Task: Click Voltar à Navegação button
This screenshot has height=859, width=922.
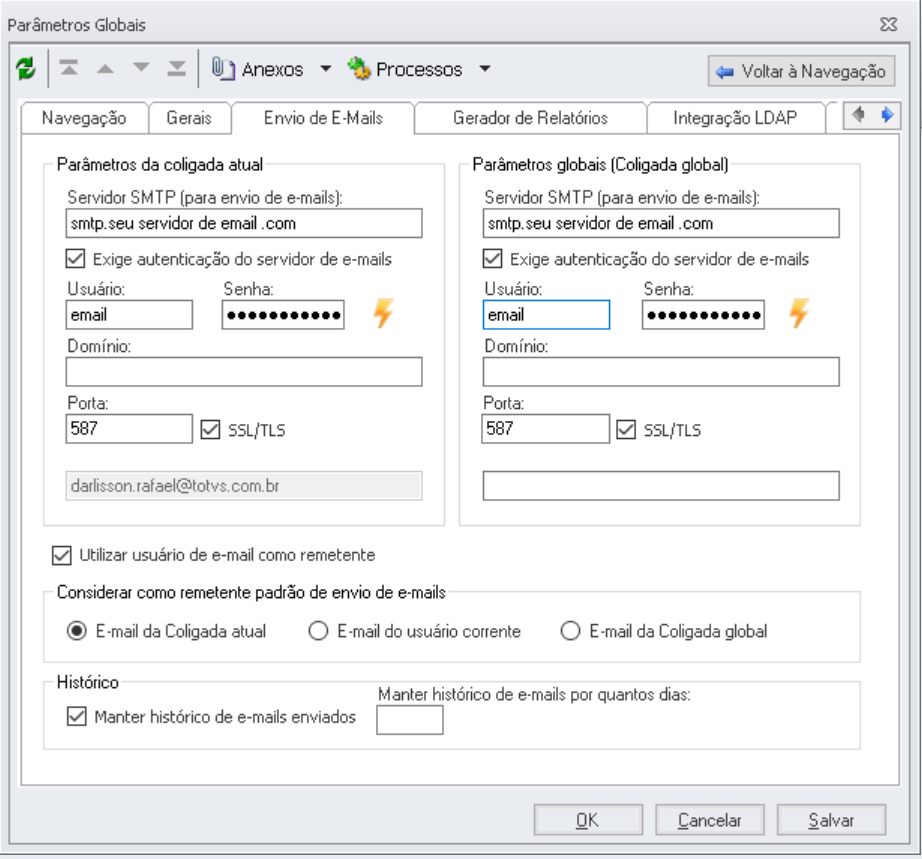Action: click(801, 71)
